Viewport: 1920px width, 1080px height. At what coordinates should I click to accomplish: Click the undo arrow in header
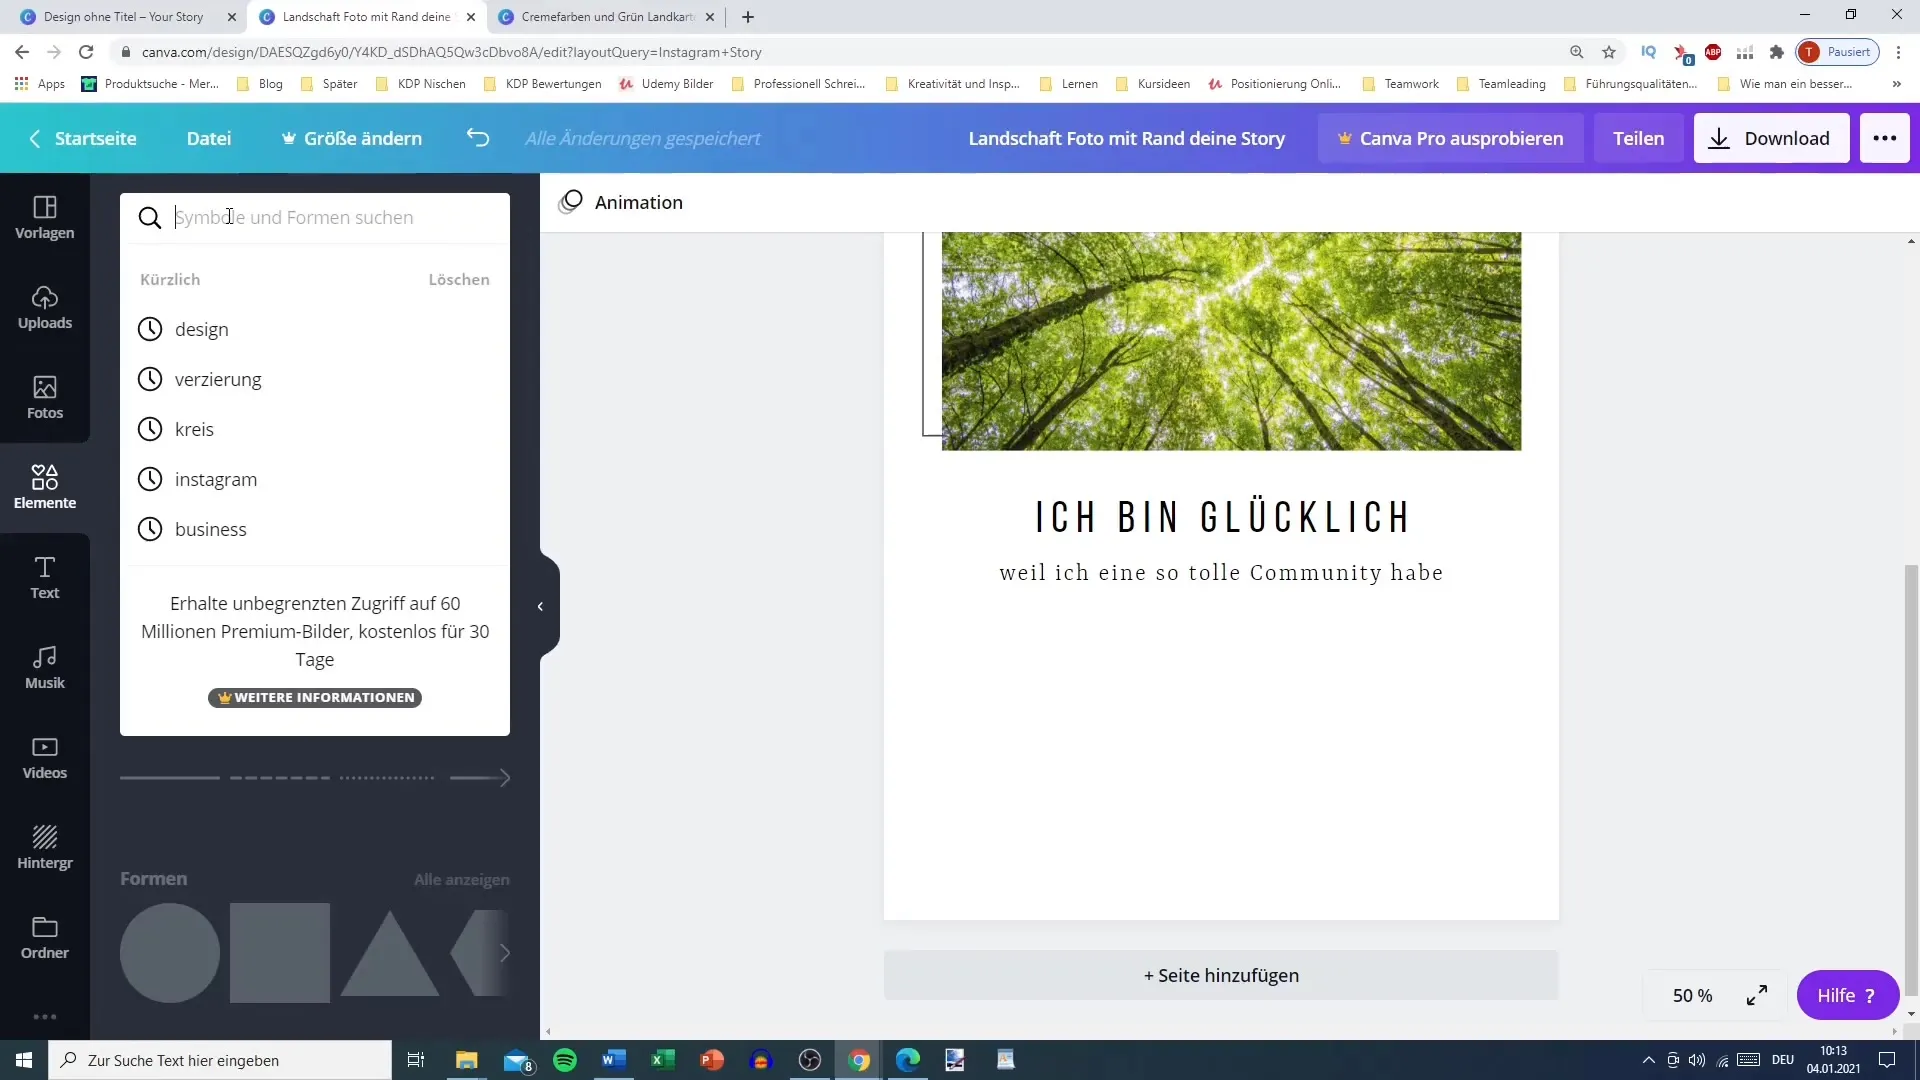click(478, 138)
